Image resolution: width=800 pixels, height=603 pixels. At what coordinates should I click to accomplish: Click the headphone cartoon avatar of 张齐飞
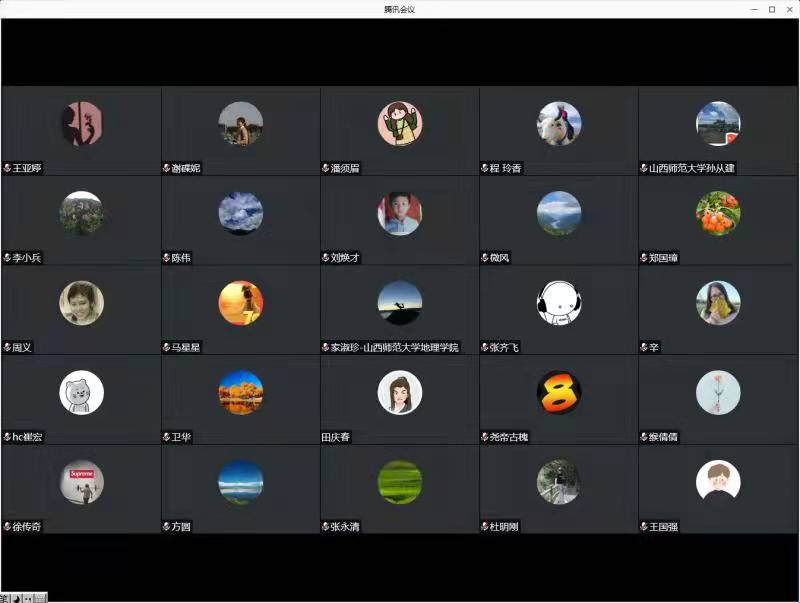(x=559, y=303)
